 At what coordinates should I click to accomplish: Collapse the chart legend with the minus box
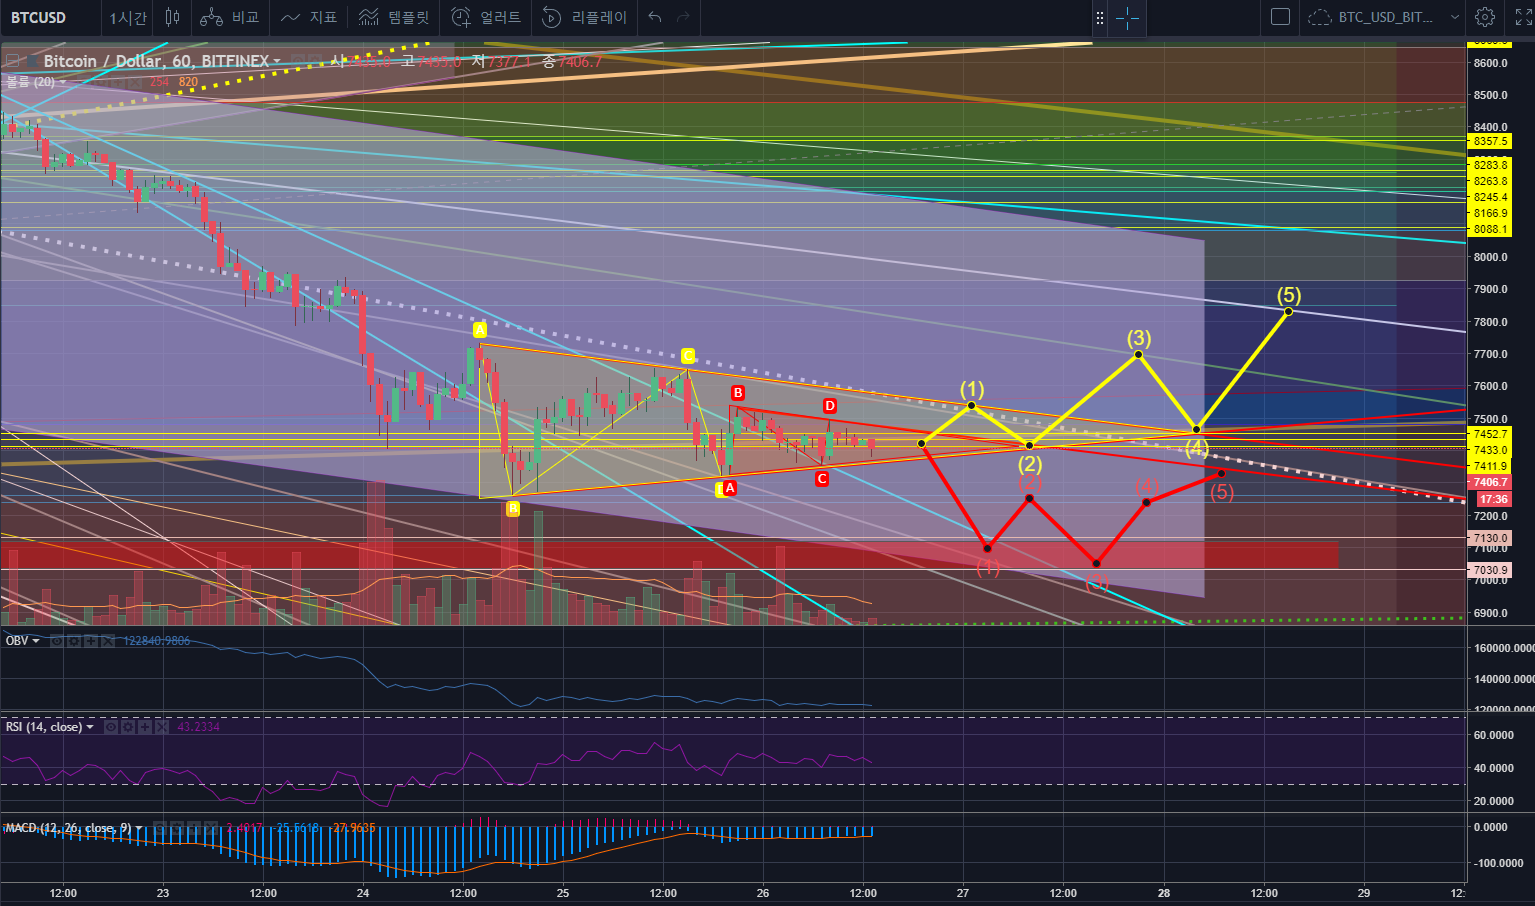coord(12,61)
